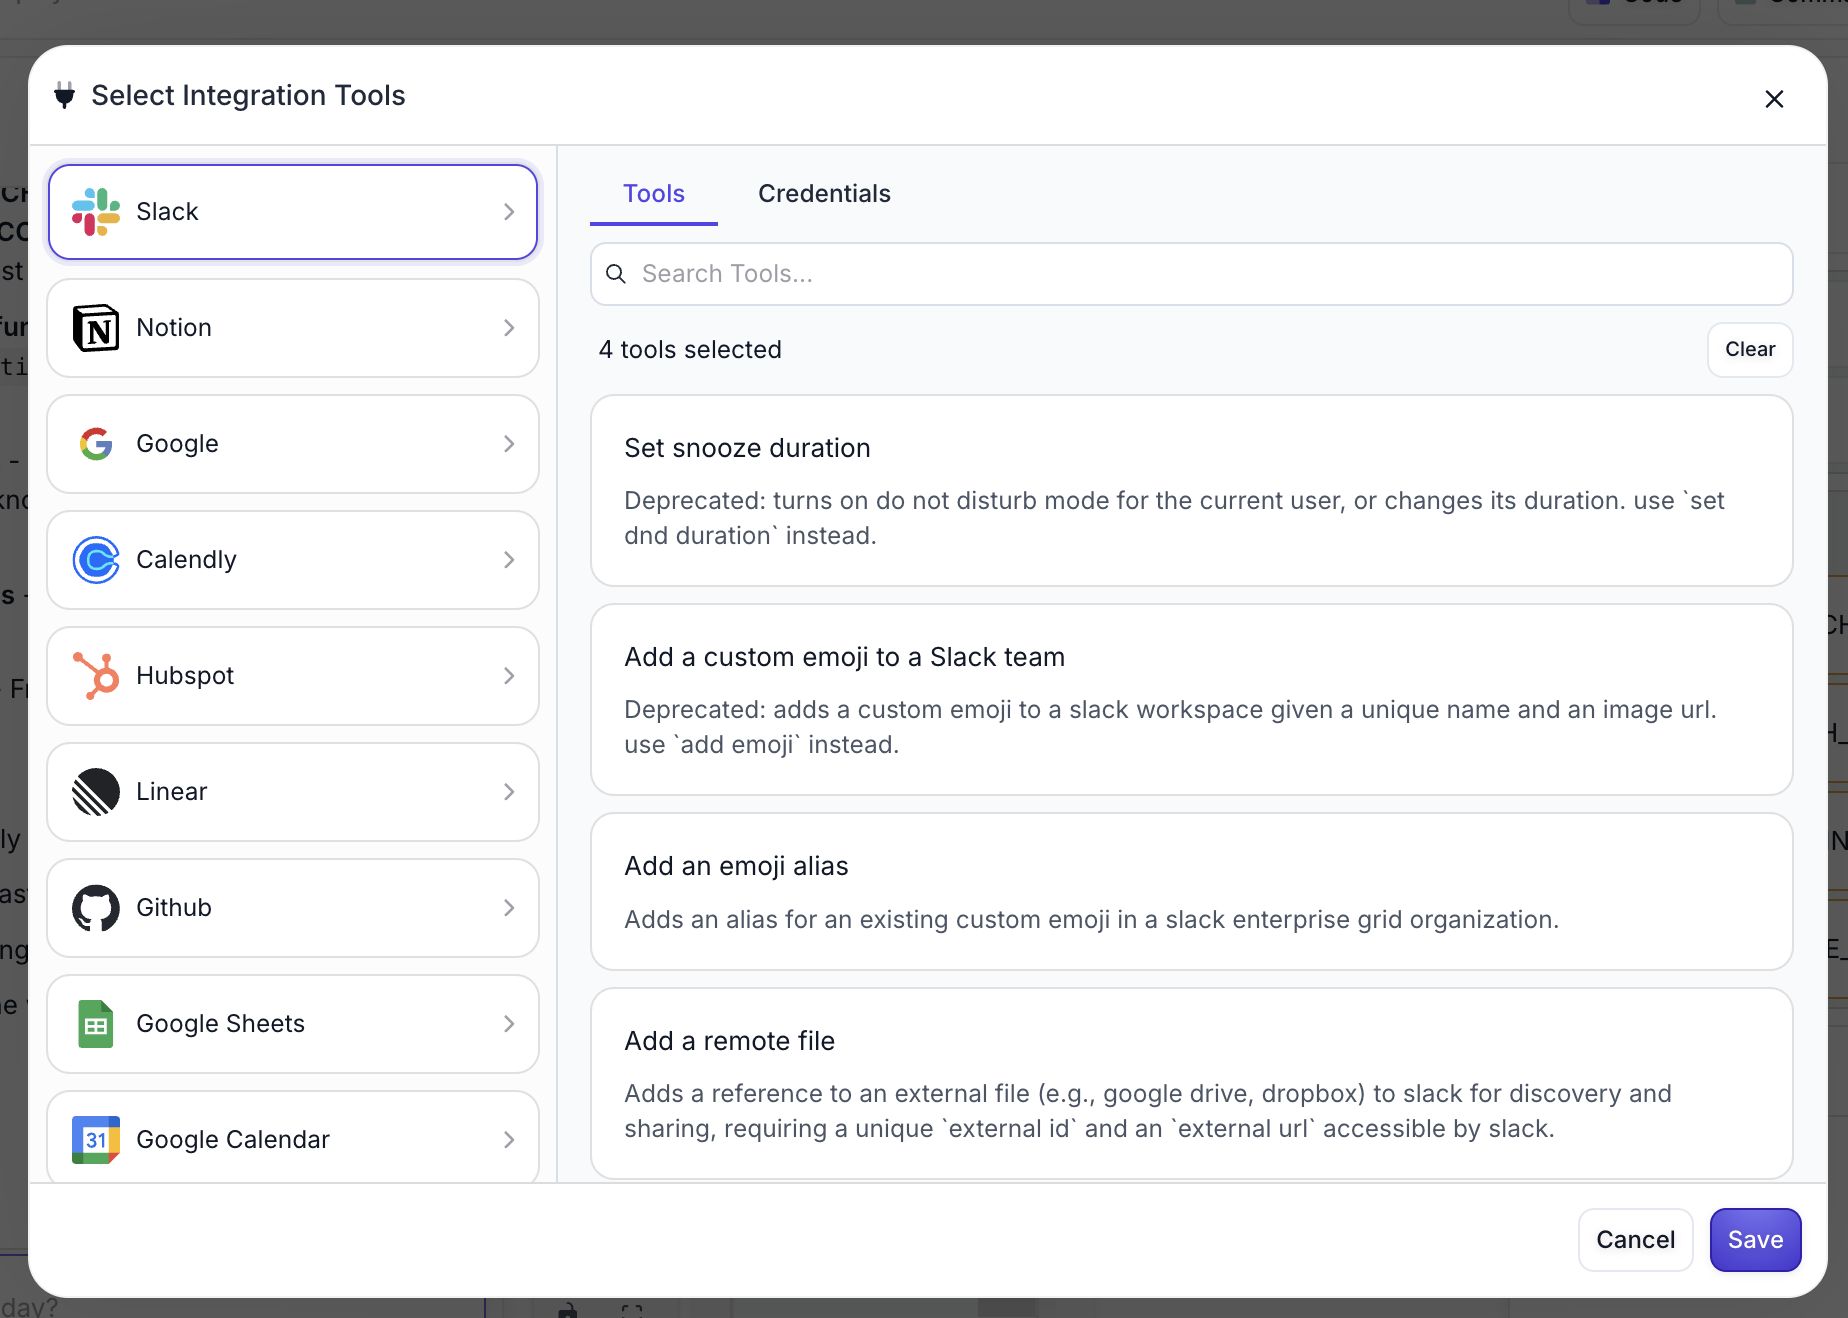Clear the selected tools
The height and width of the screenshot is (1318, 1848).
pyautogui.click(x=1749, y=350)
